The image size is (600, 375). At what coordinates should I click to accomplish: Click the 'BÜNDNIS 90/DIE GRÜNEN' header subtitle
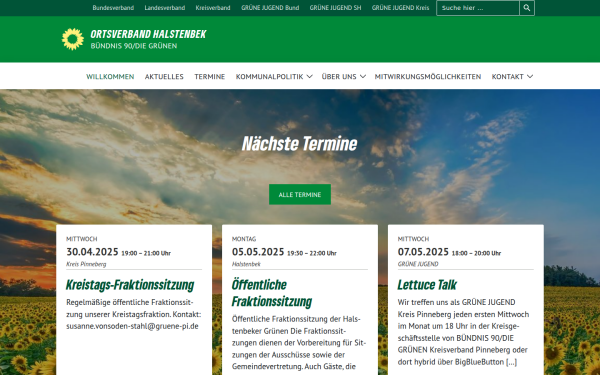(x=134, y=46)
